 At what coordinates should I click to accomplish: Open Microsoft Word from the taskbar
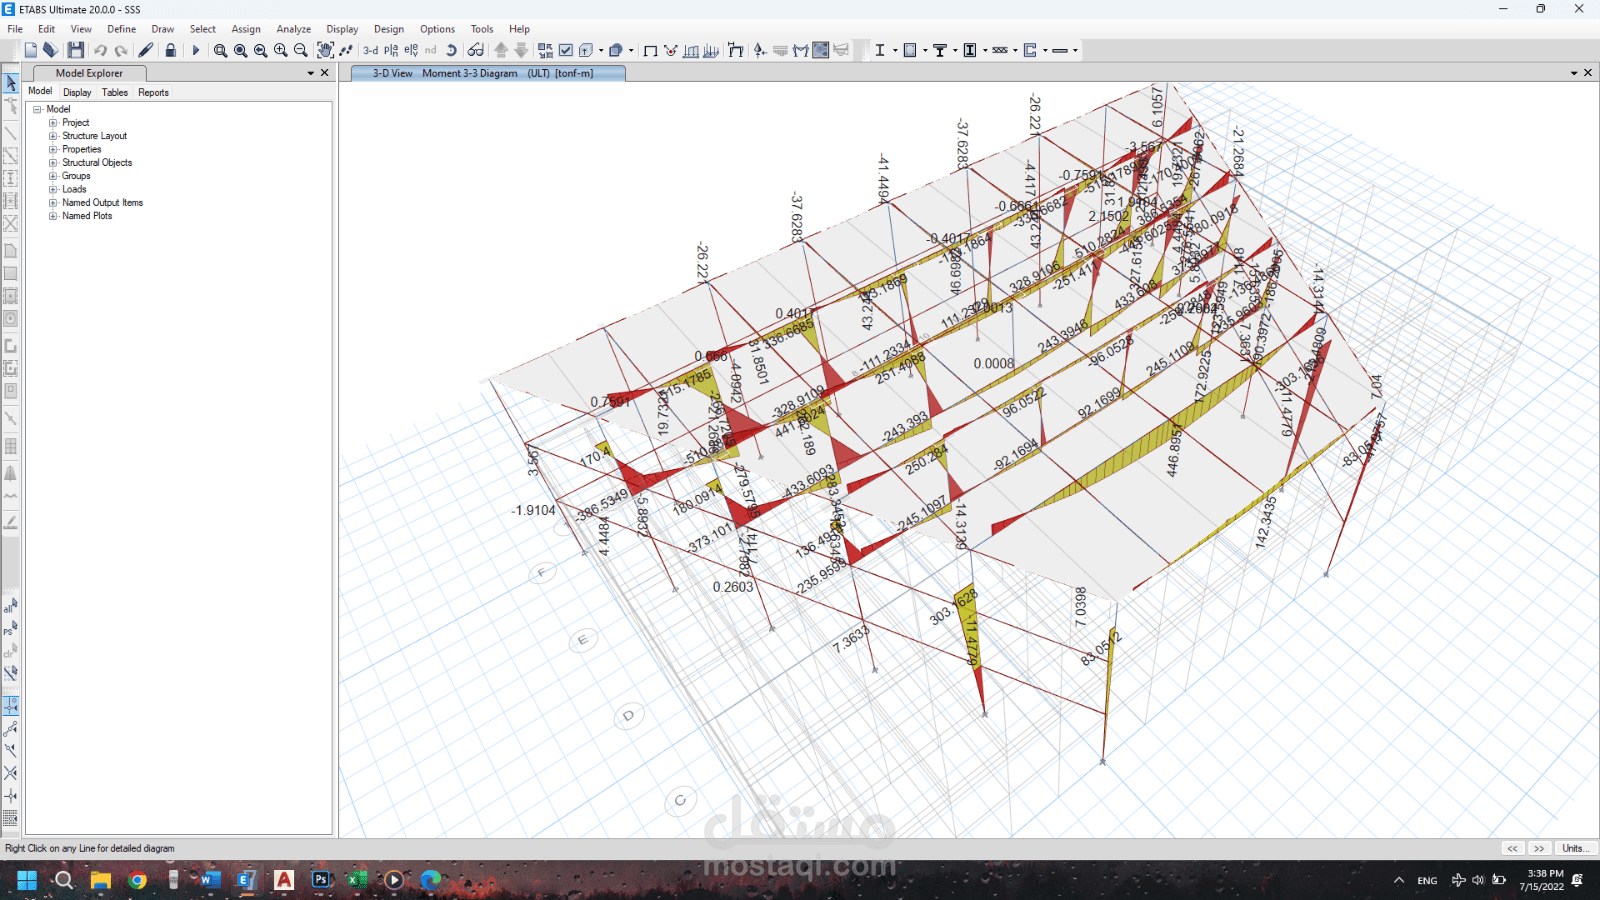(210, 880)
